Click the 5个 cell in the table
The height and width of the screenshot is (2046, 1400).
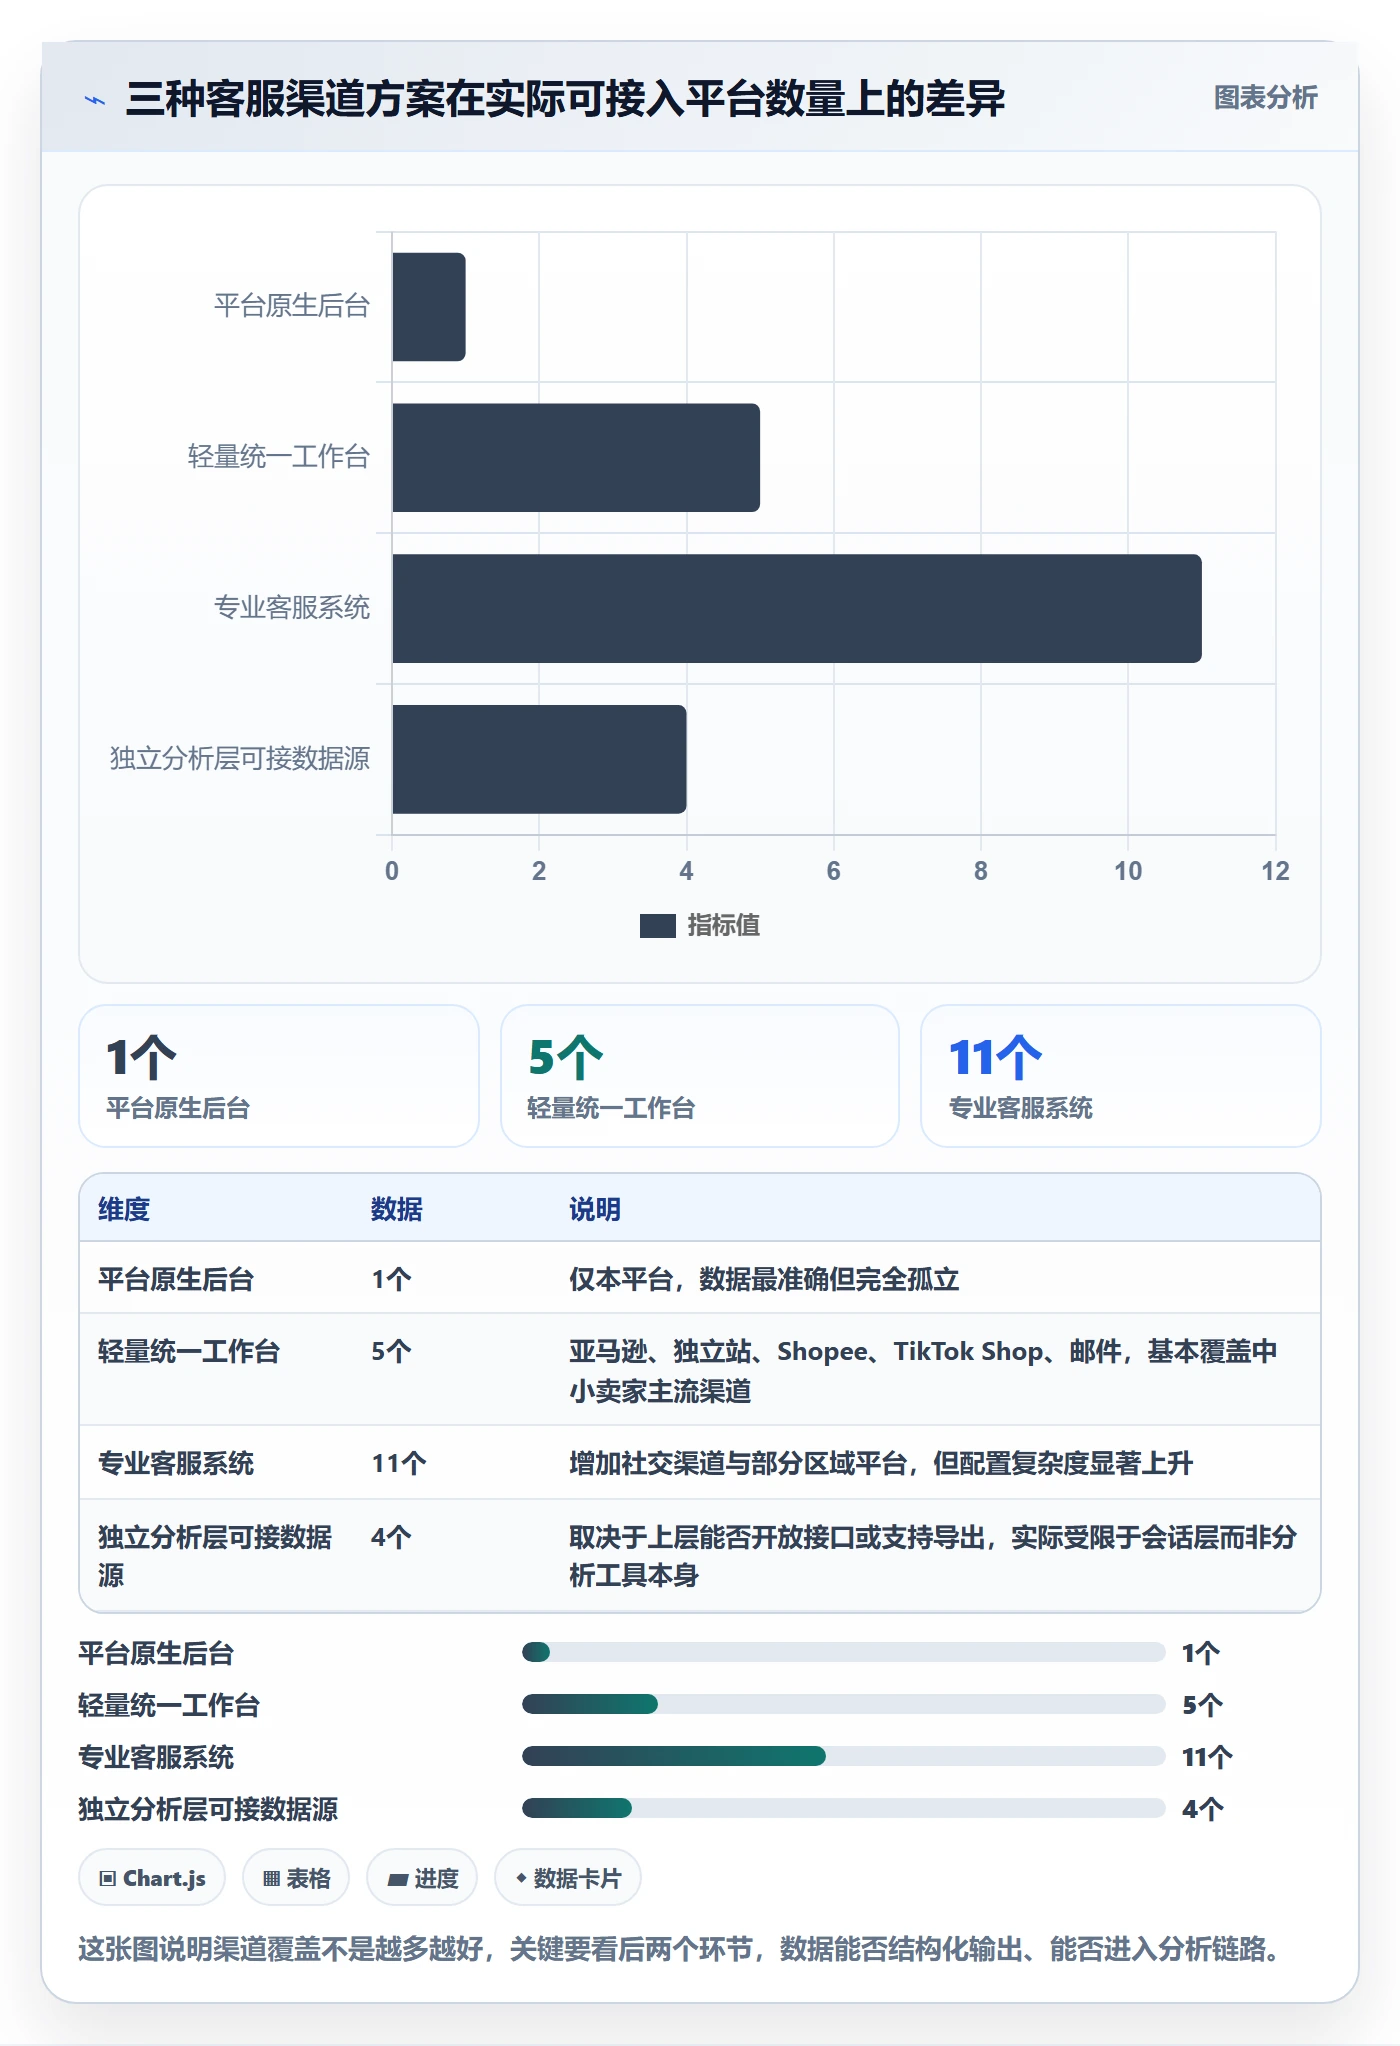tap(391, 1351)
